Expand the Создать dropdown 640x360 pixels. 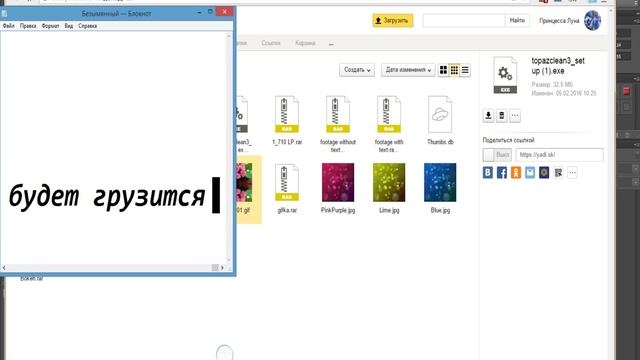click(x=357, y=70)
